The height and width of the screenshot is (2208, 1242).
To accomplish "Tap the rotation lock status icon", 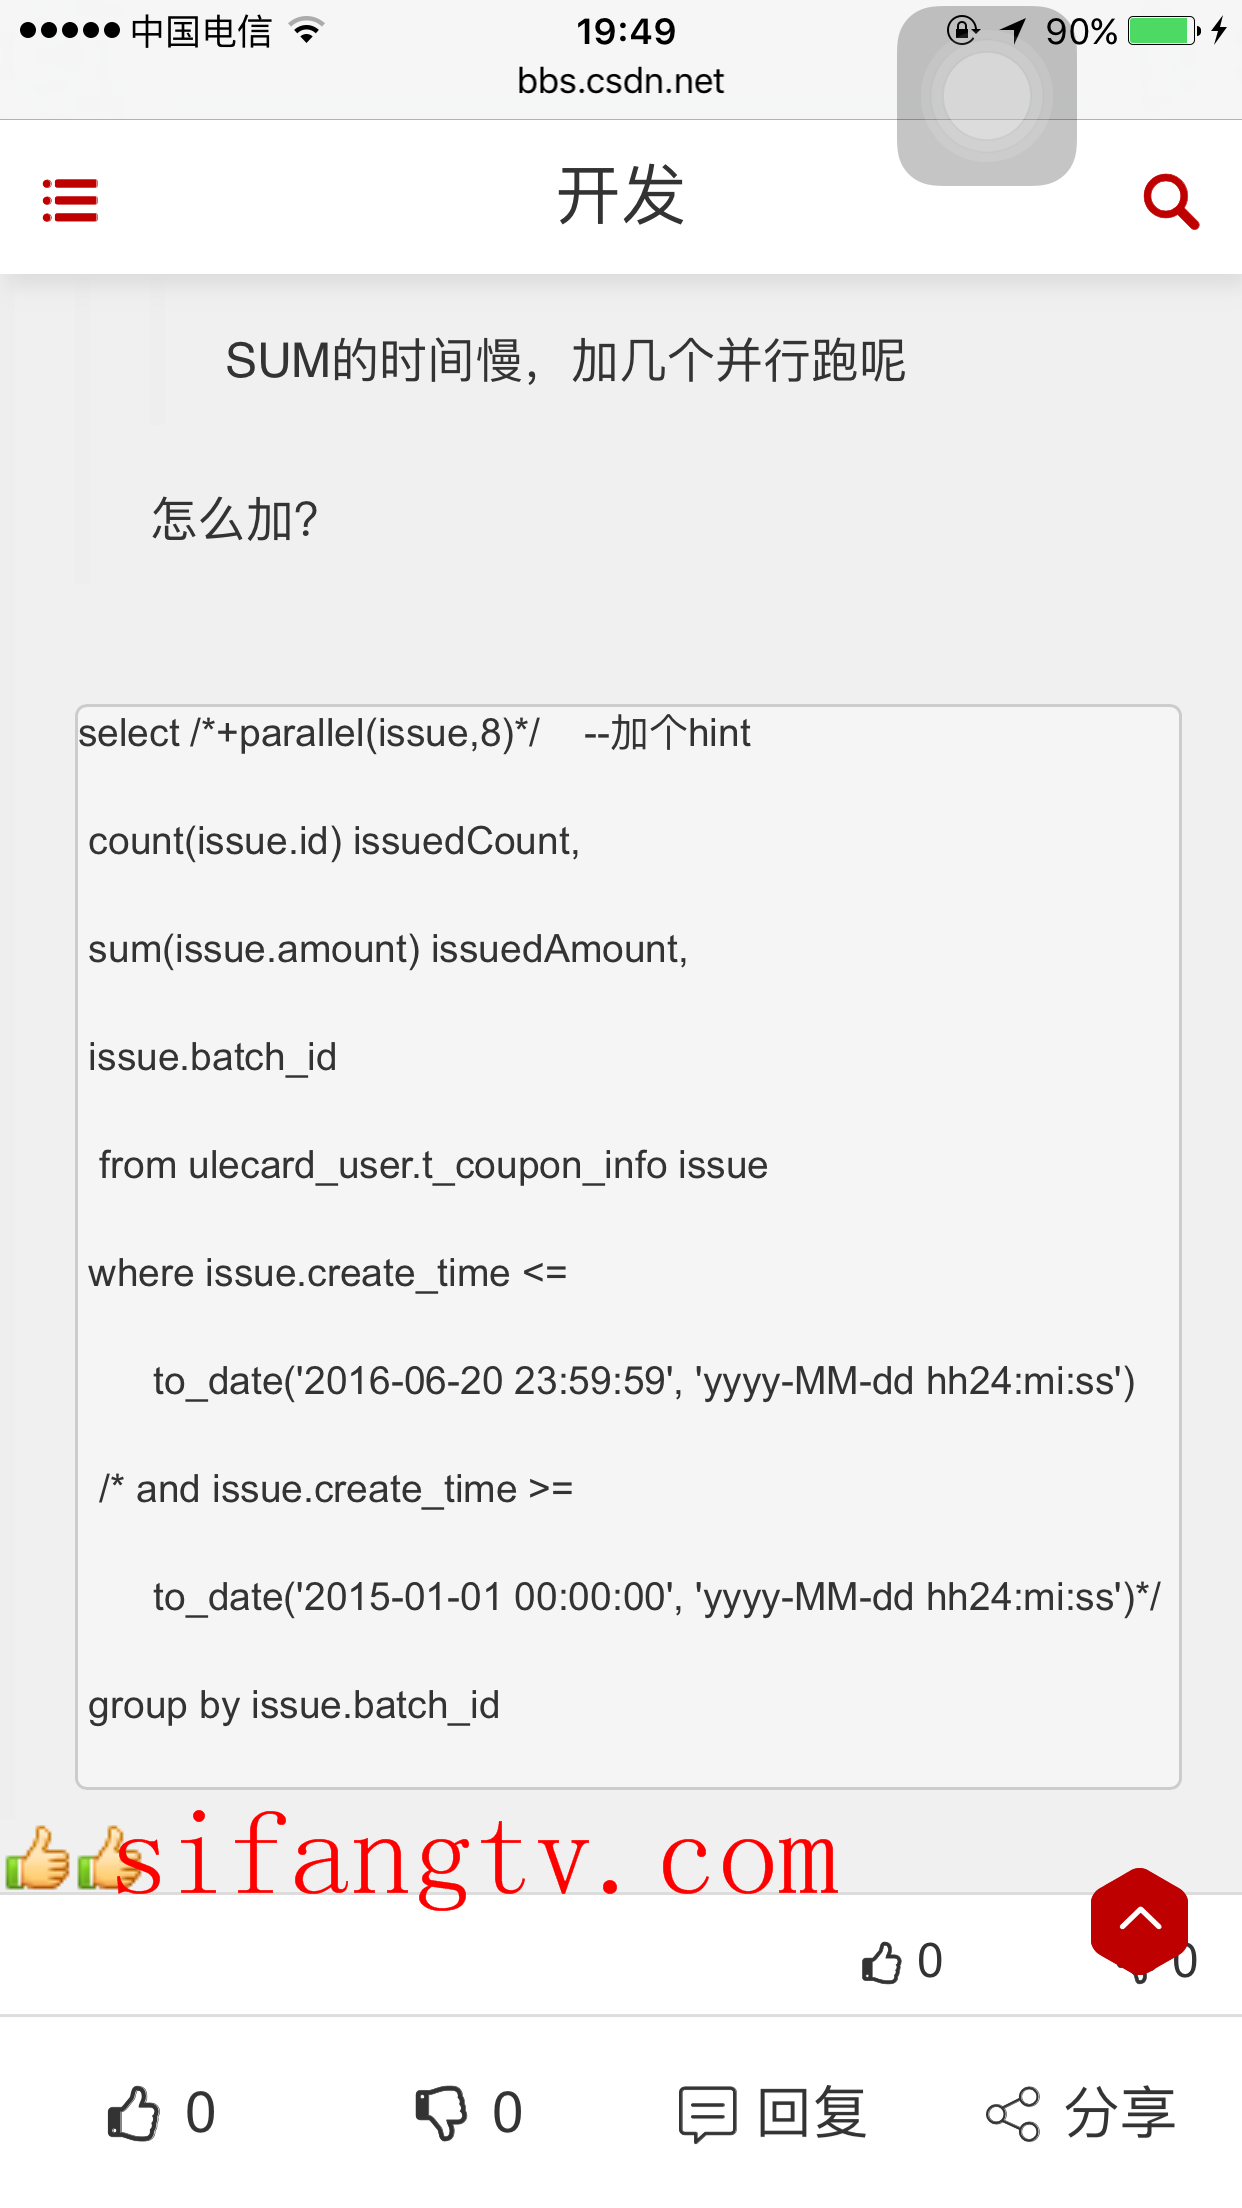I will click(x=962, y=31).
